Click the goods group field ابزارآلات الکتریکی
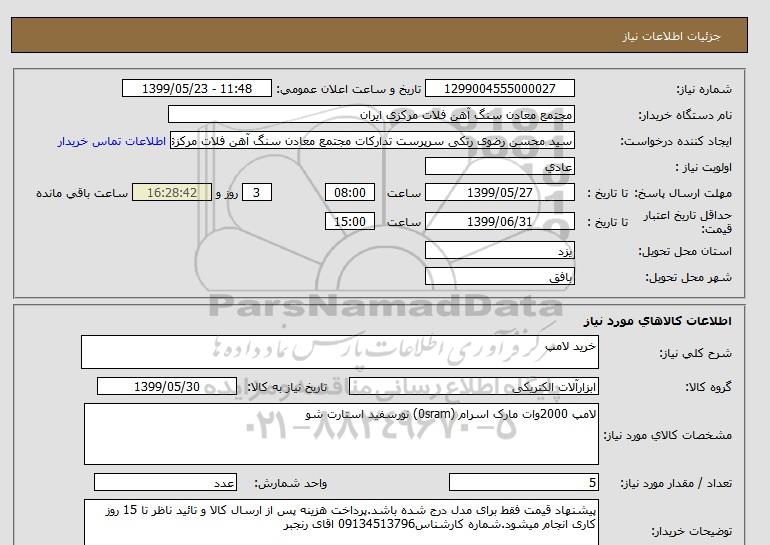The image size is (770, 545). (474, 386)
